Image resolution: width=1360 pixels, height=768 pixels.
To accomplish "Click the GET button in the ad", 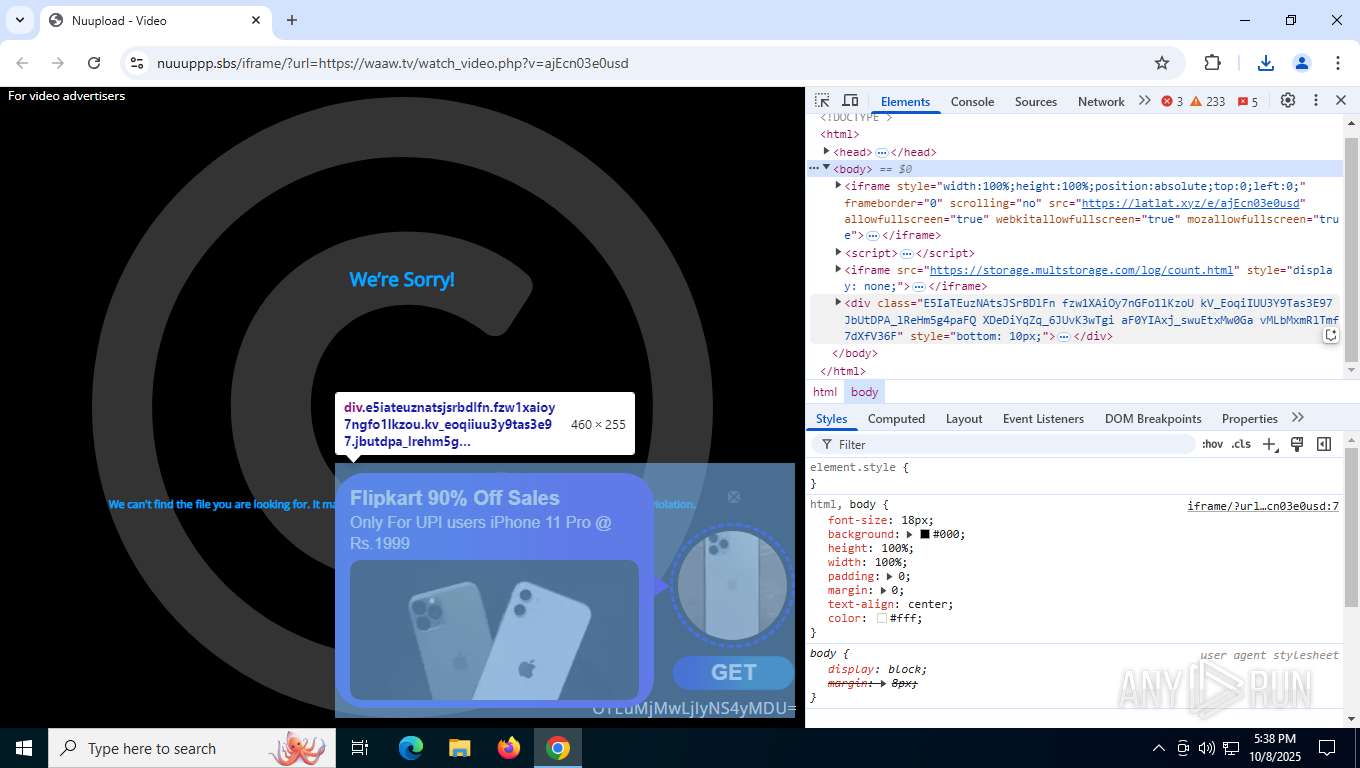I will click(733, 673).
